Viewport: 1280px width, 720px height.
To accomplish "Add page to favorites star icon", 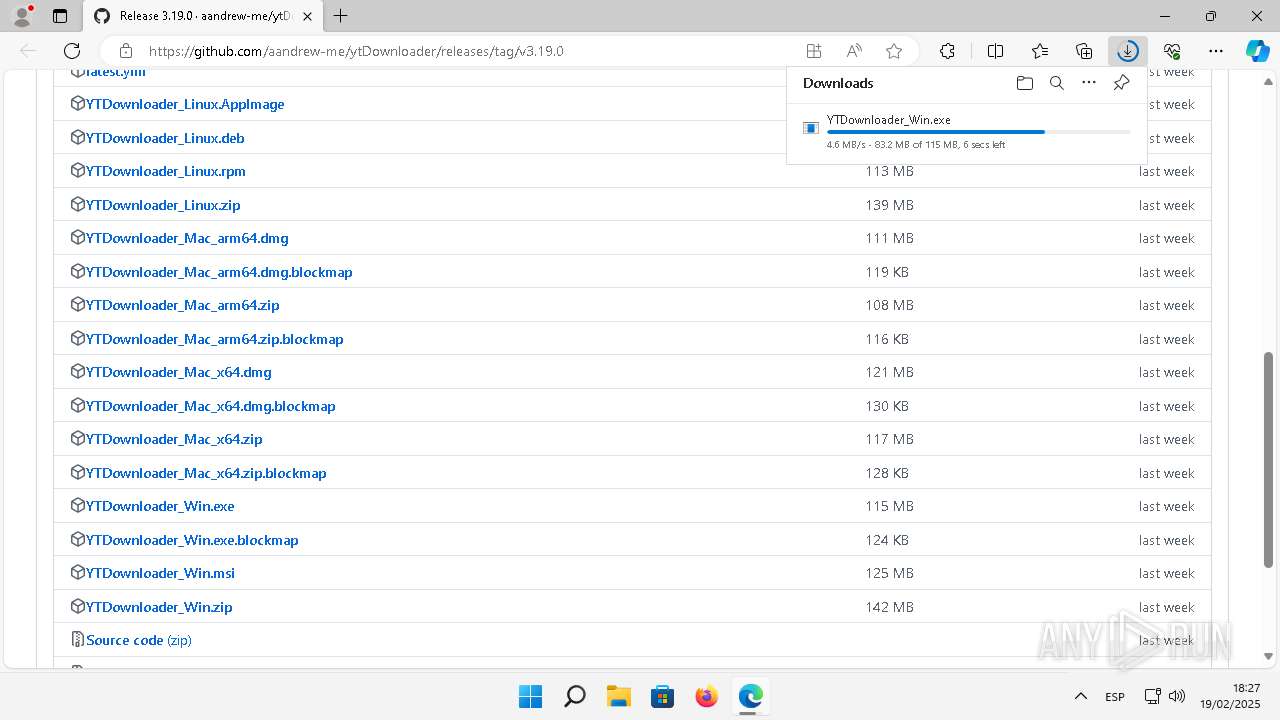I will click(x=894, y=51).
